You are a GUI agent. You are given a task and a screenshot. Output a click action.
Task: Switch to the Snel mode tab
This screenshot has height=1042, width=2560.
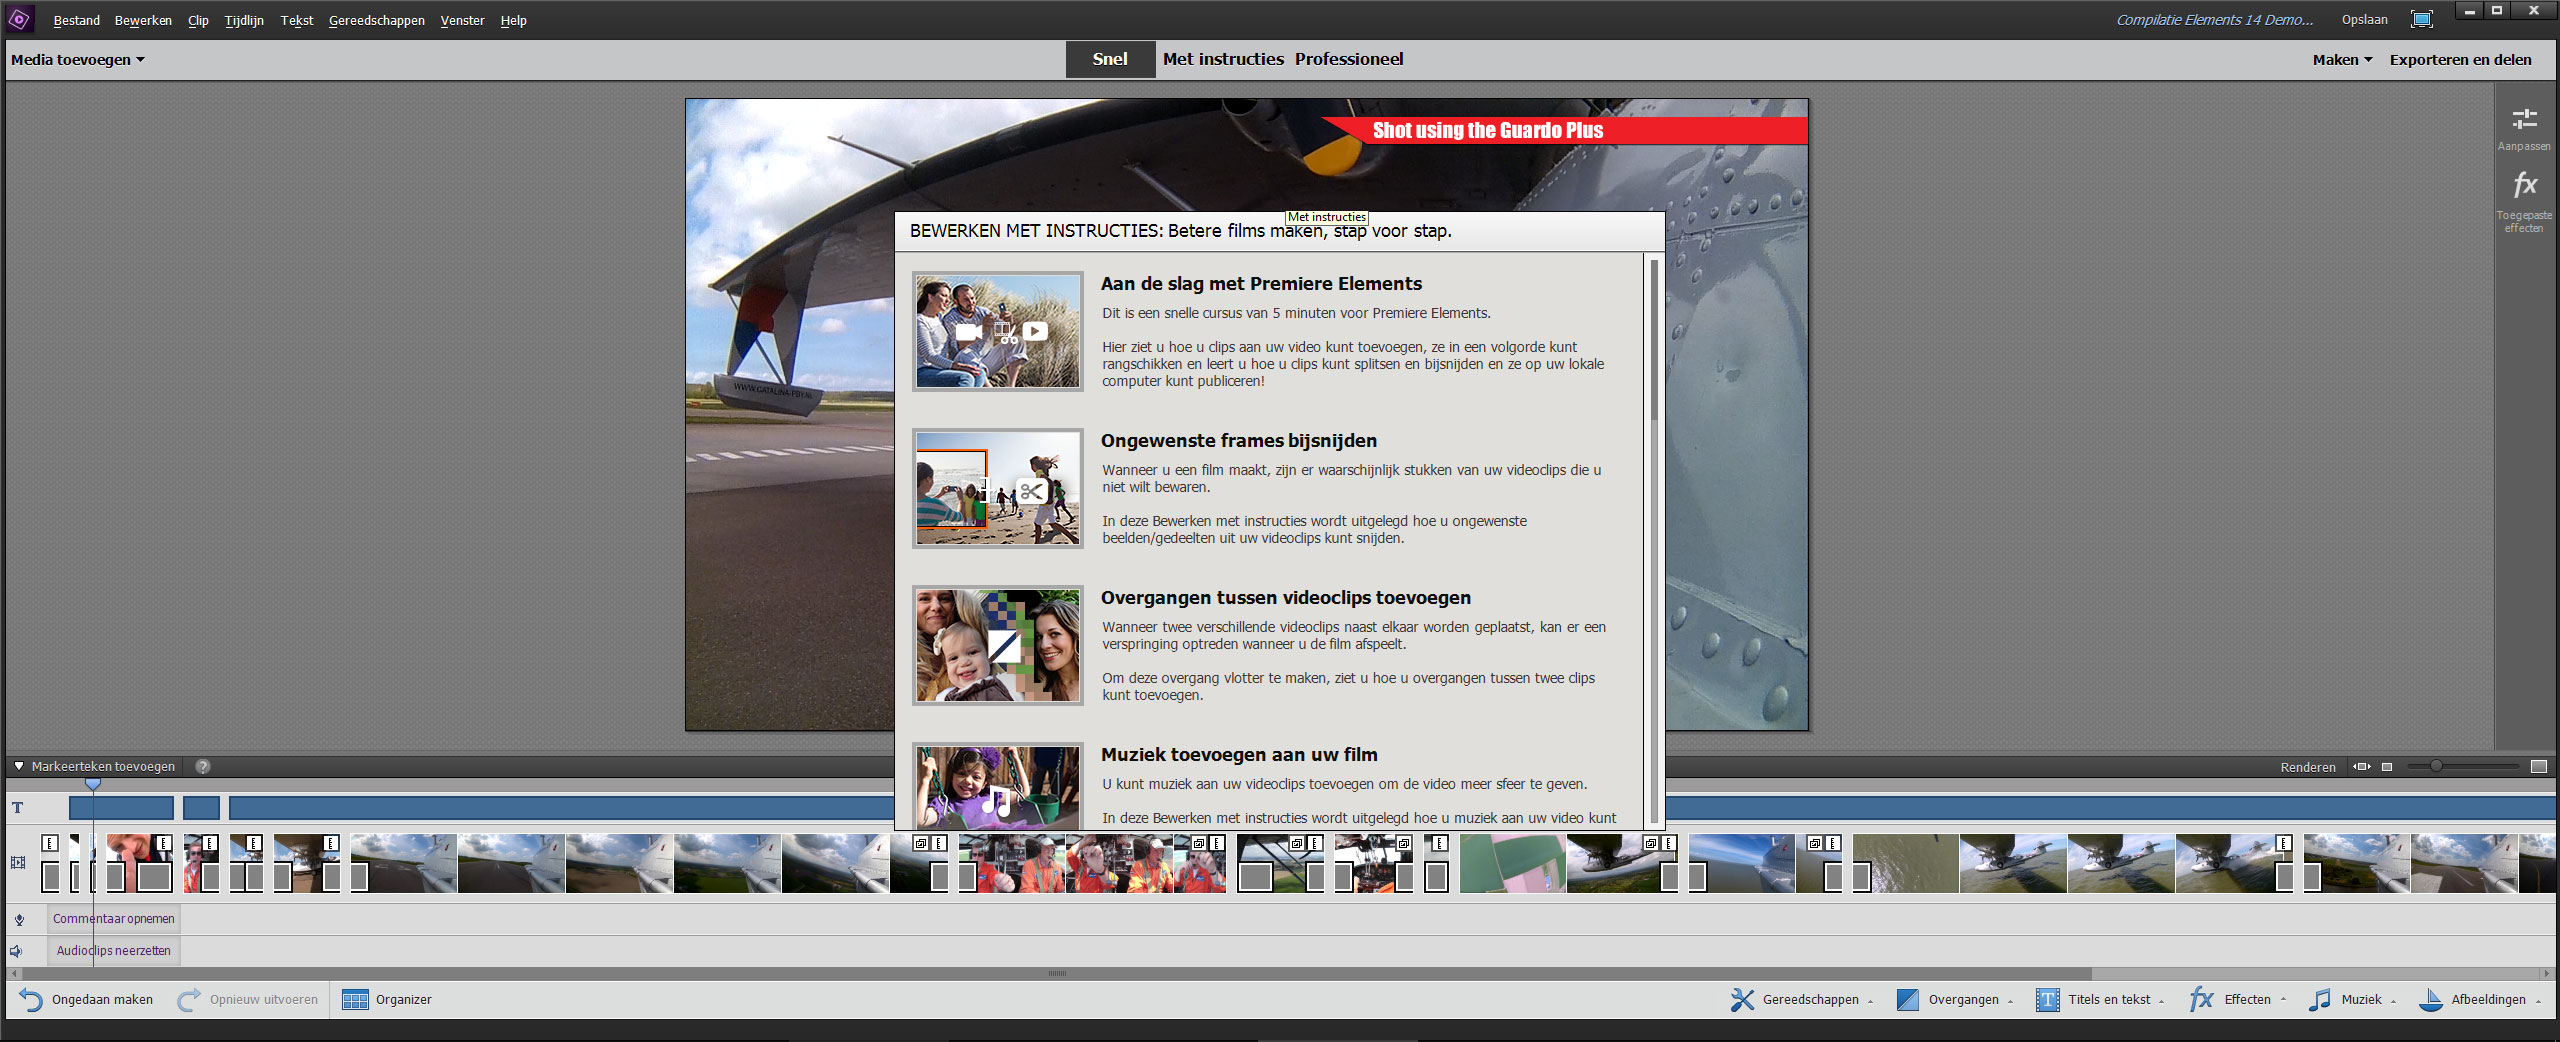[1110, 59]
